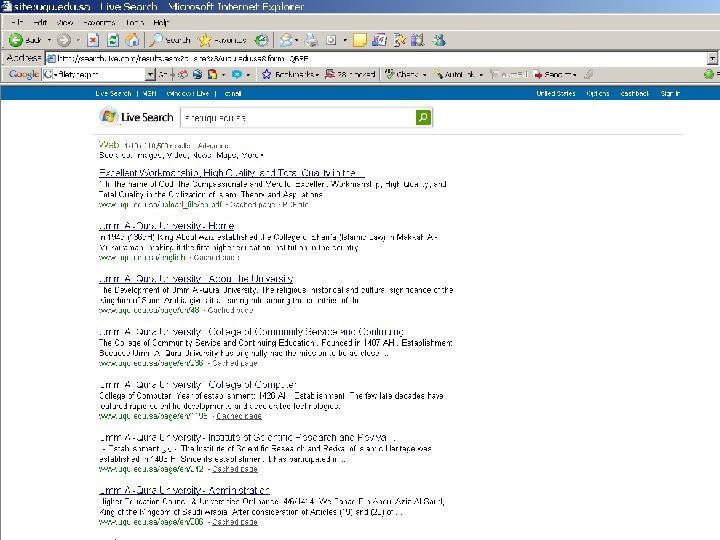Click the Edit page icon in the toolbar
This screenshot has height=540, width=720.
point(331,40)
